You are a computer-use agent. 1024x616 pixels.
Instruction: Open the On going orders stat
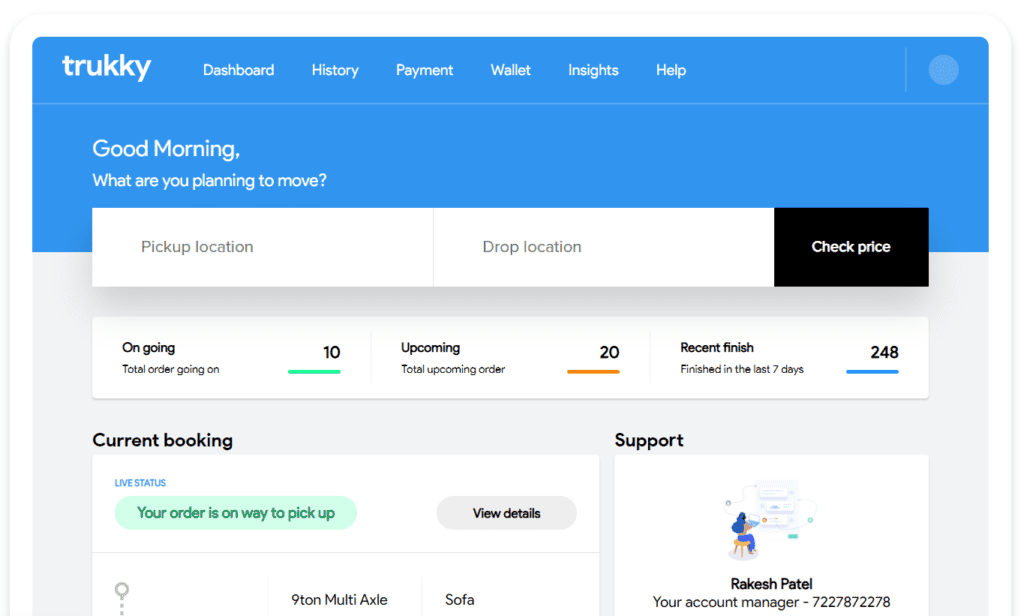pos(231,358)
